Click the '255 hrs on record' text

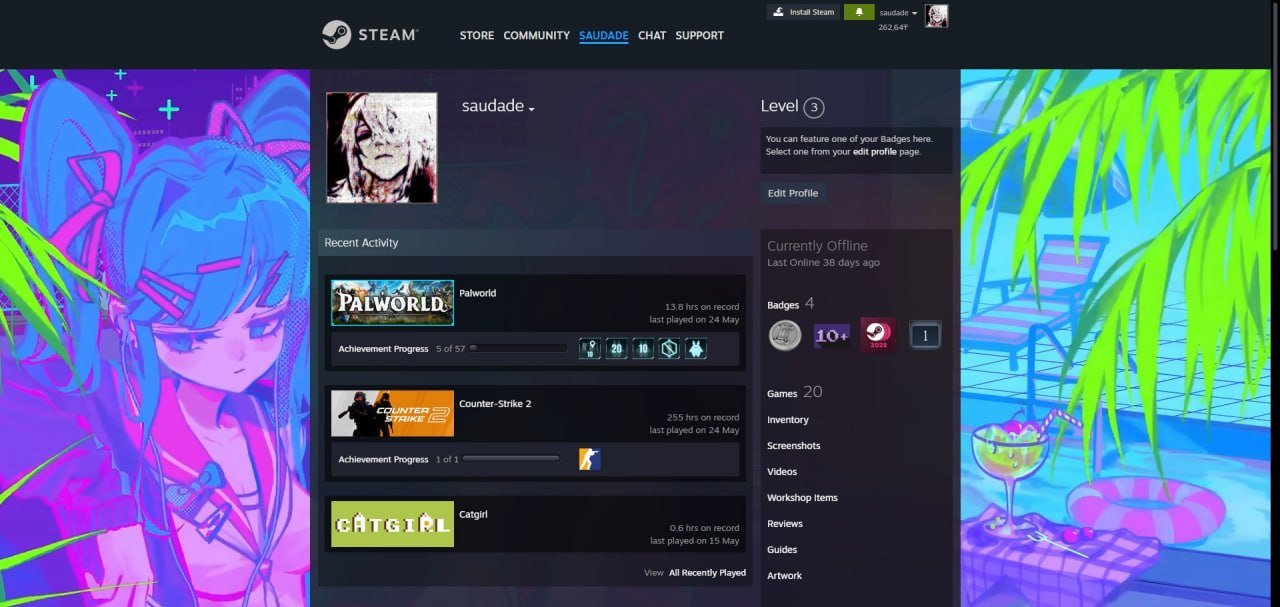703,417
